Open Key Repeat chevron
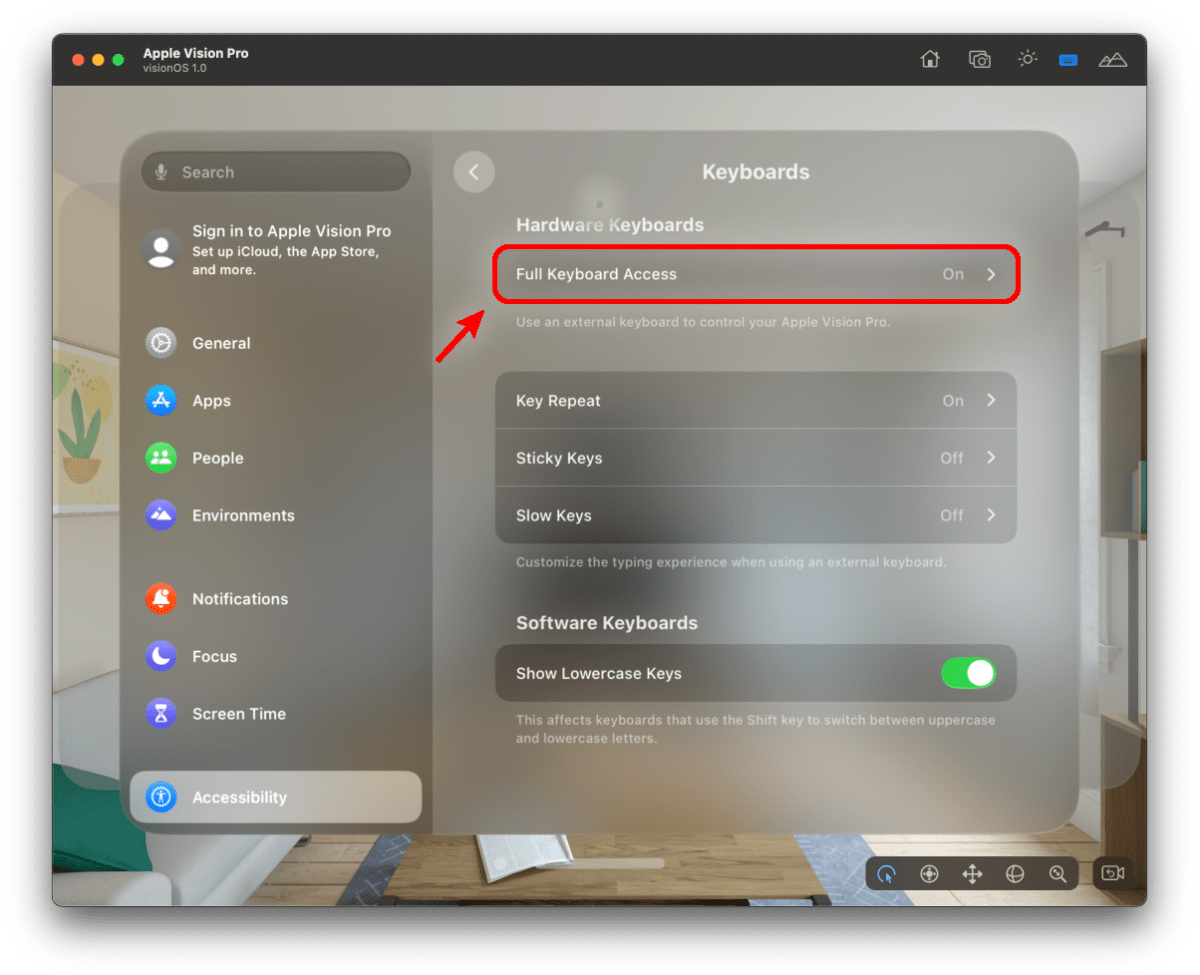The height and width of the screenshot is (975, 1200). (991, 400)
